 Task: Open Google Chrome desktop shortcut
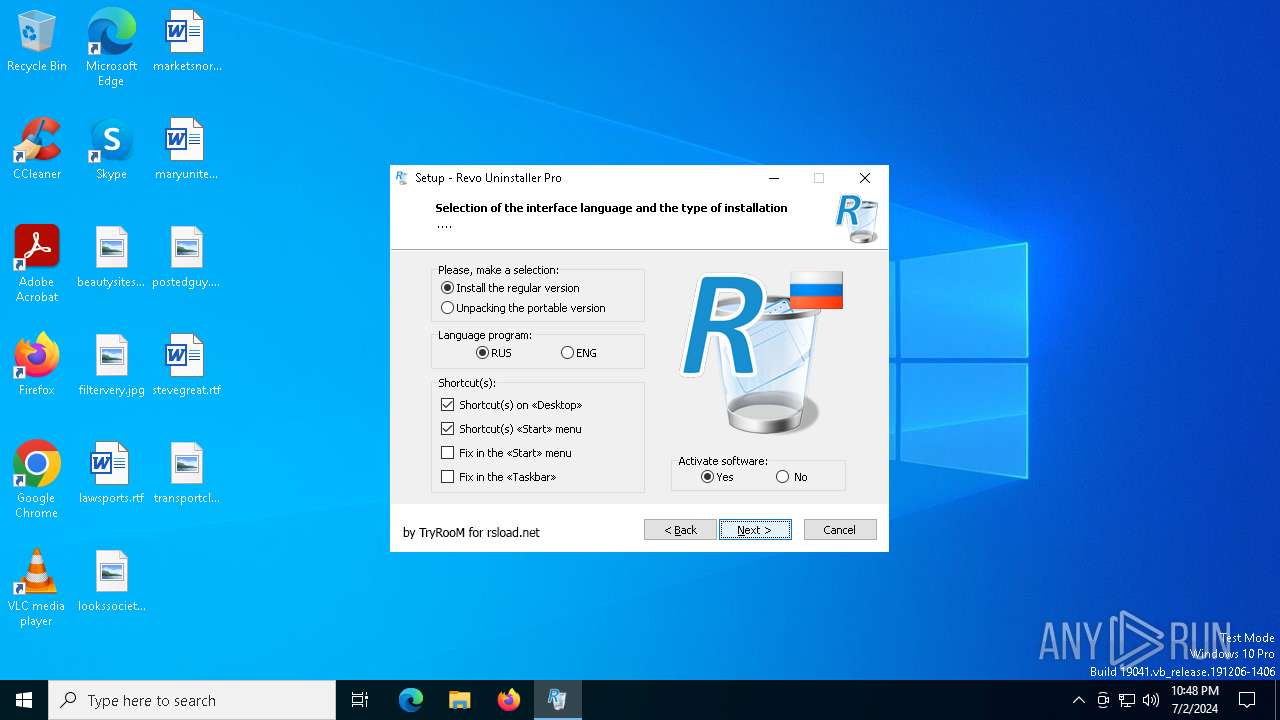point(37,480)
